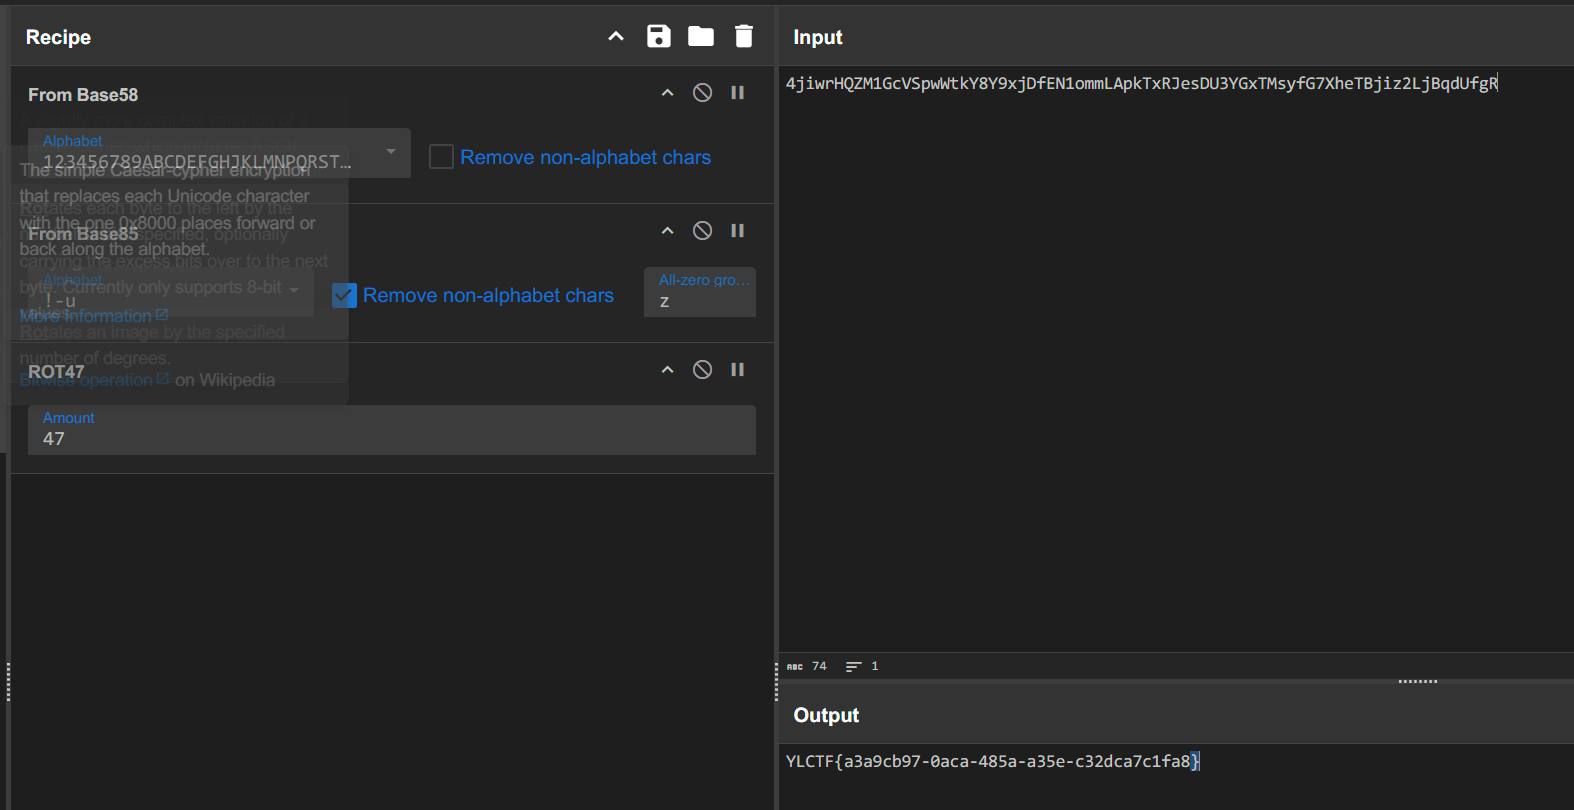
Task: Click the ROT47 Amount field
Action: 391,438
